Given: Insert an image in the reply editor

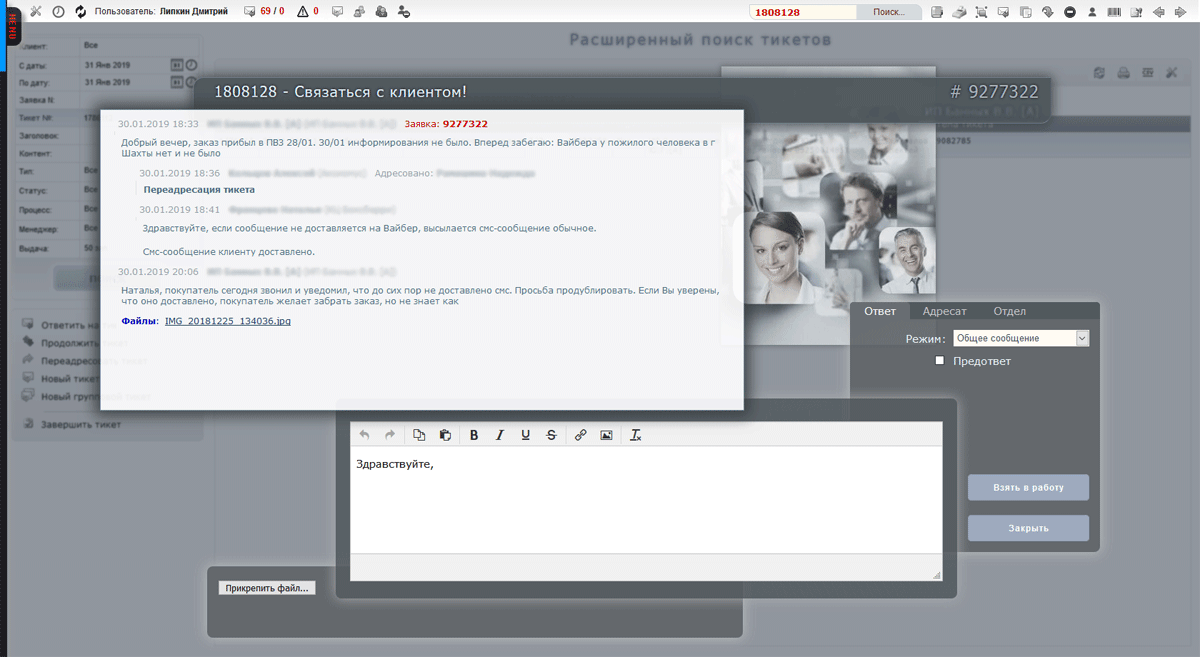Looking at the screenshot, I should click(606, 435).
